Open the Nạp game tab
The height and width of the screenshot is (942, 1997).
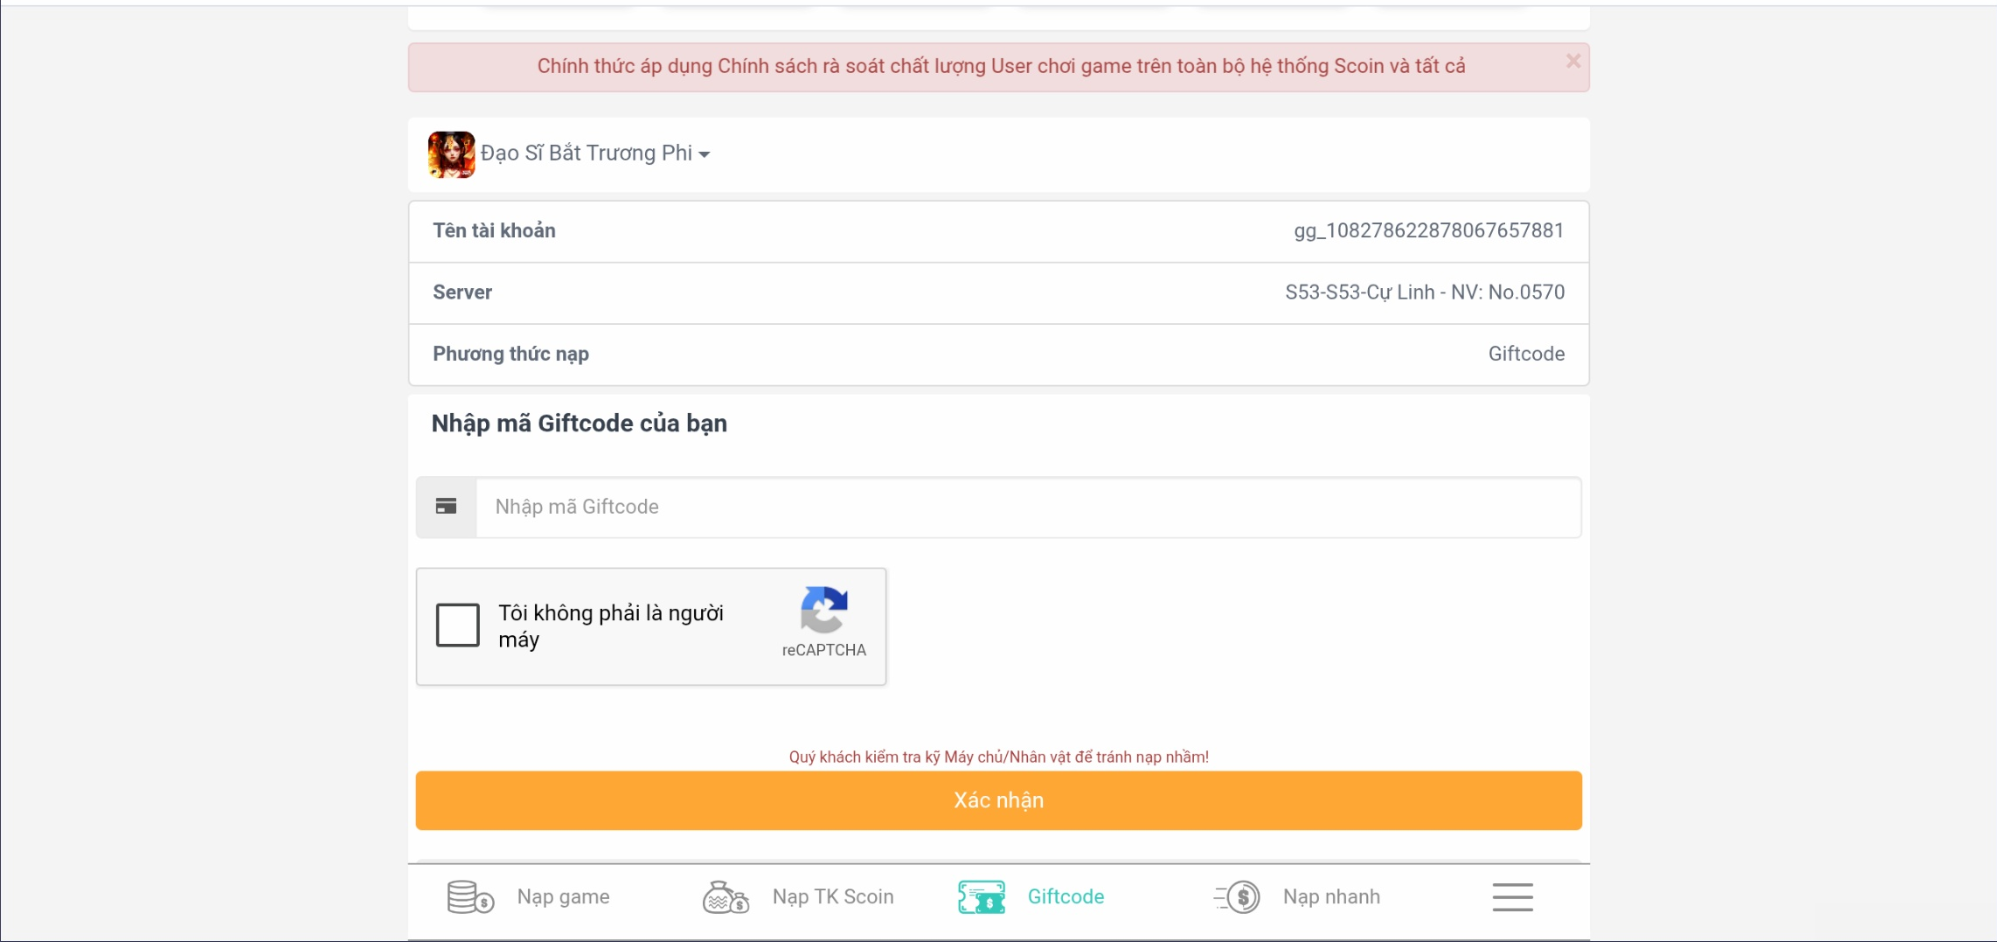[530, 897]
